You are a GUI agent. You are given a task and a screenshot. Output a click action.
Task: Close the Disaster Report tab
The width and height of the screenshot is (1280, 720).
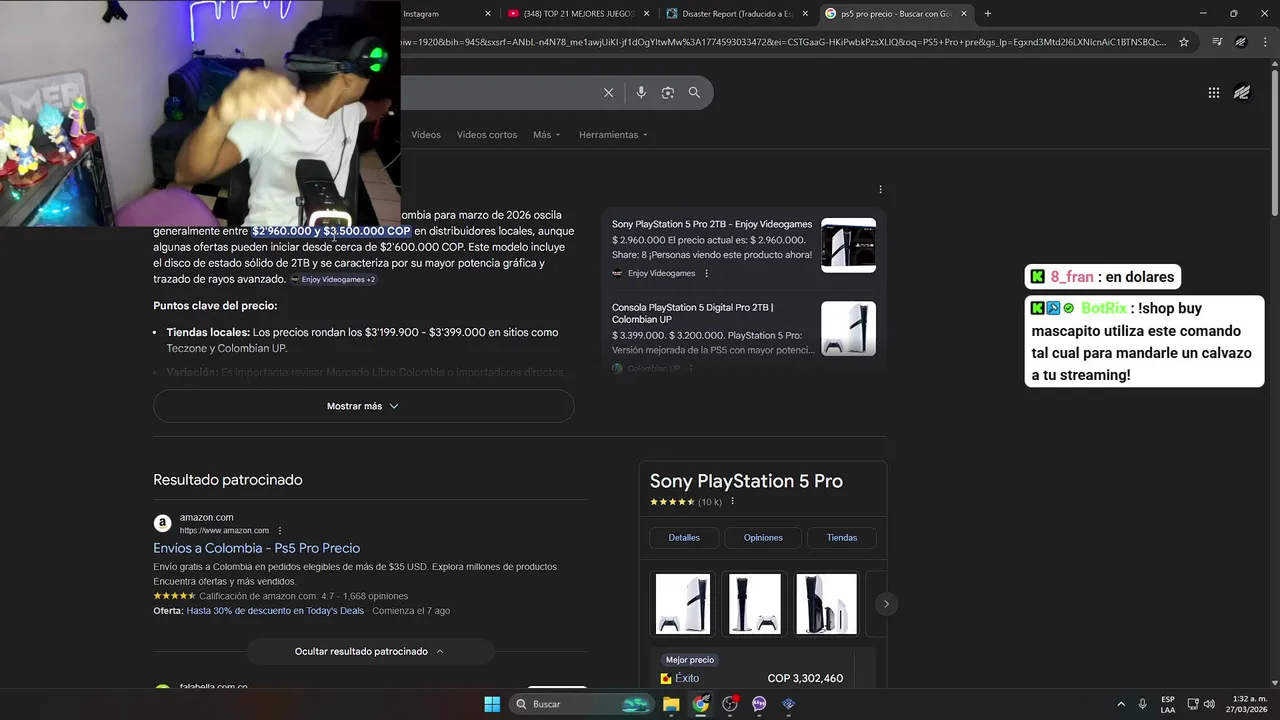(806, 14)
